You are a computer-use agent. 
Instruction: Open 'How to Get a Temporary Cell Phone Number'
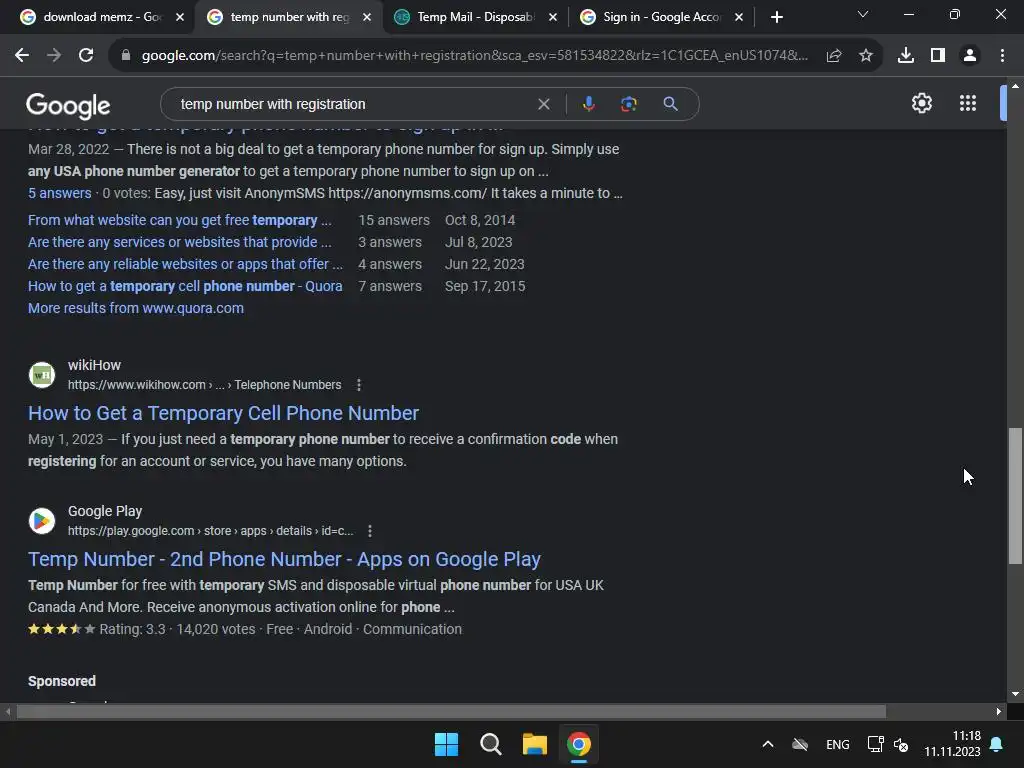tap(223, 413)
